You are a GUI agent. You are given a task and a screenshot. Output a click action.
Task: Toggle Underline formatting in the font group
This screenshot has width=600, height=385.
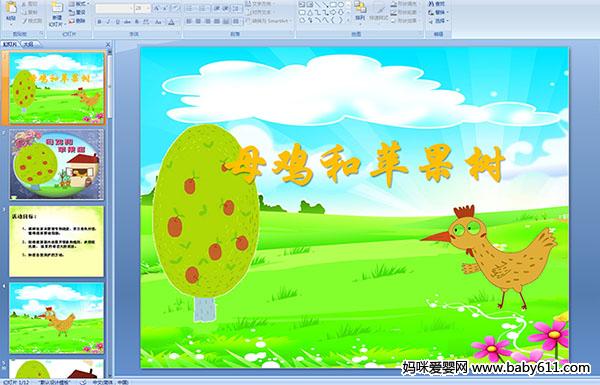pos(117,22)
